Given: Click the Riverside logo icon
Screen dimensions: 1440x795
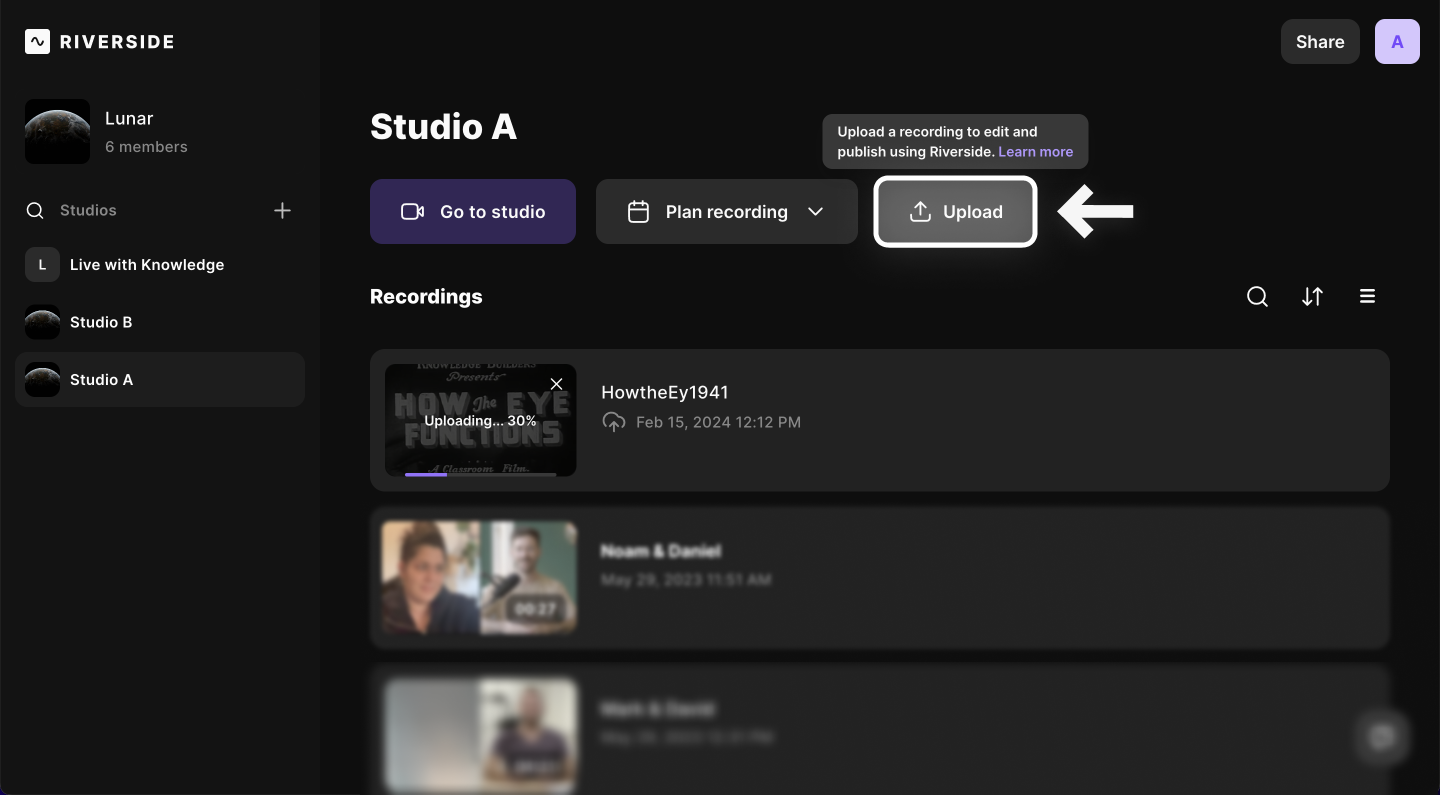Looking at the screenshot, I should (x=37, y=41).
